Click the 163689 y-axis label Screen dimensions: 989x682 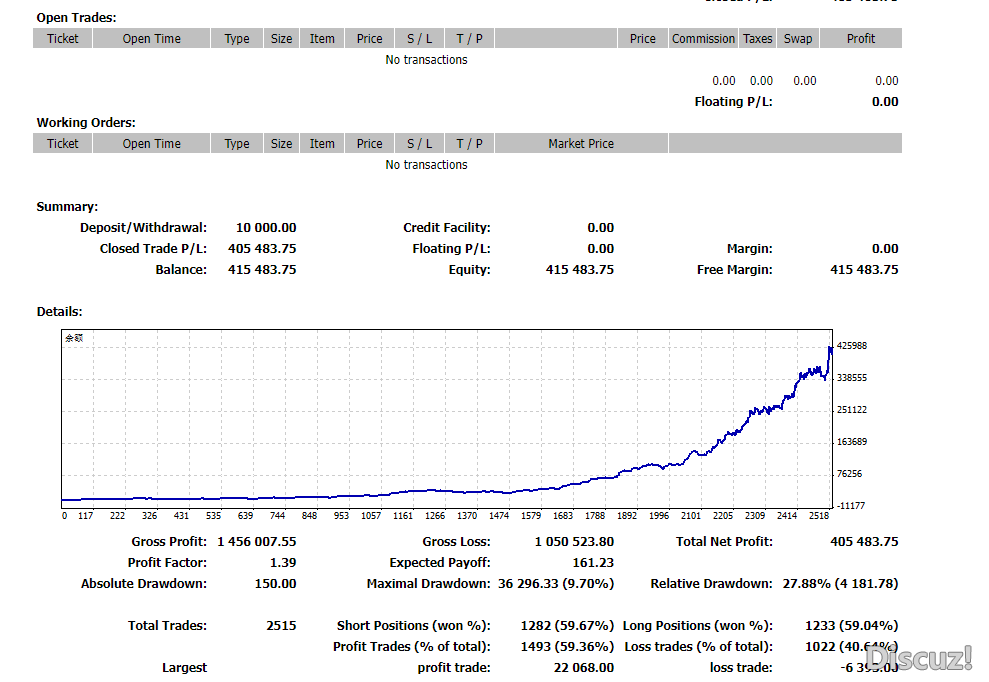tap(851, 442)
